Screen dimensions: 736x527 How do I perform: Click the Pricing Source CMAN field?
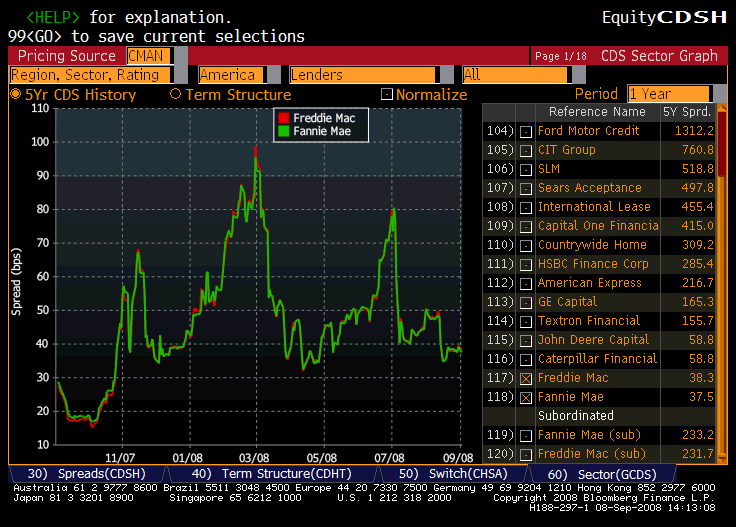148,56
